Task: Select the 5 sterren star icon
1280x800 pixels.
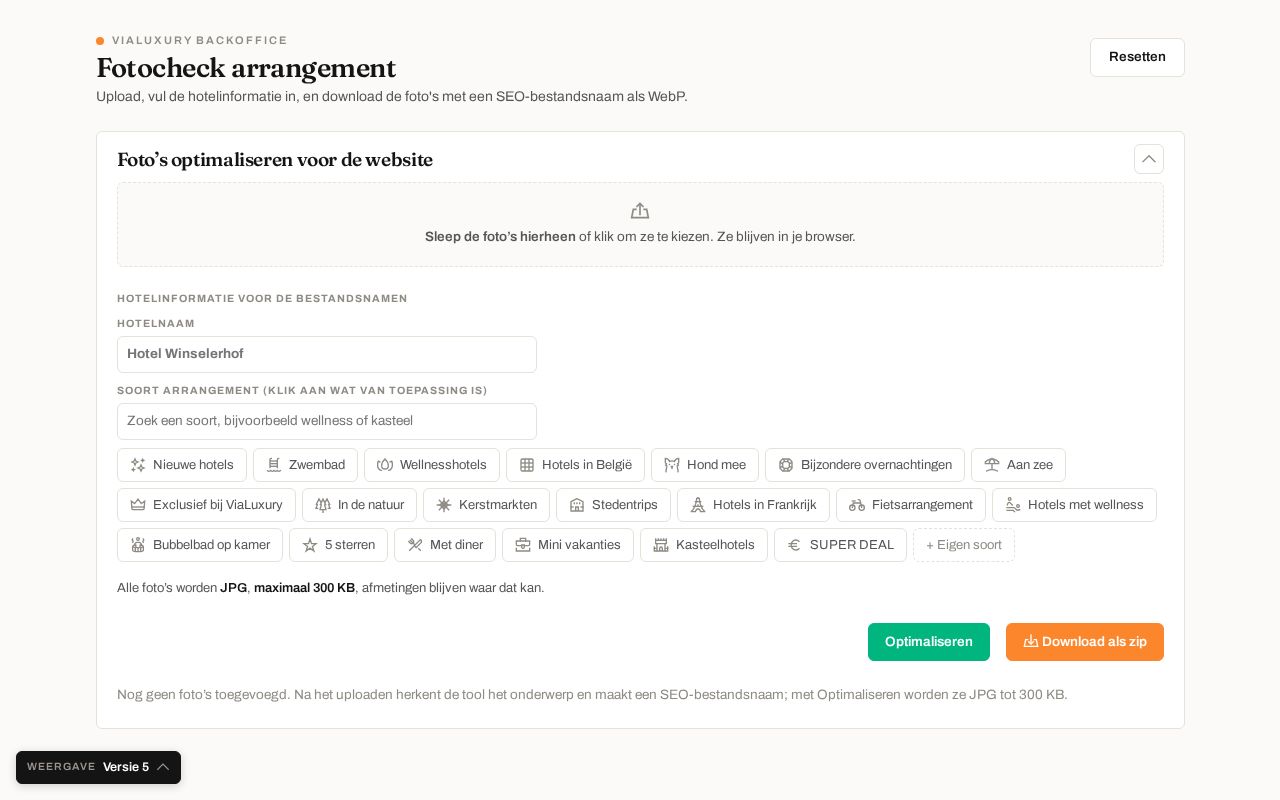Action: 310,545
